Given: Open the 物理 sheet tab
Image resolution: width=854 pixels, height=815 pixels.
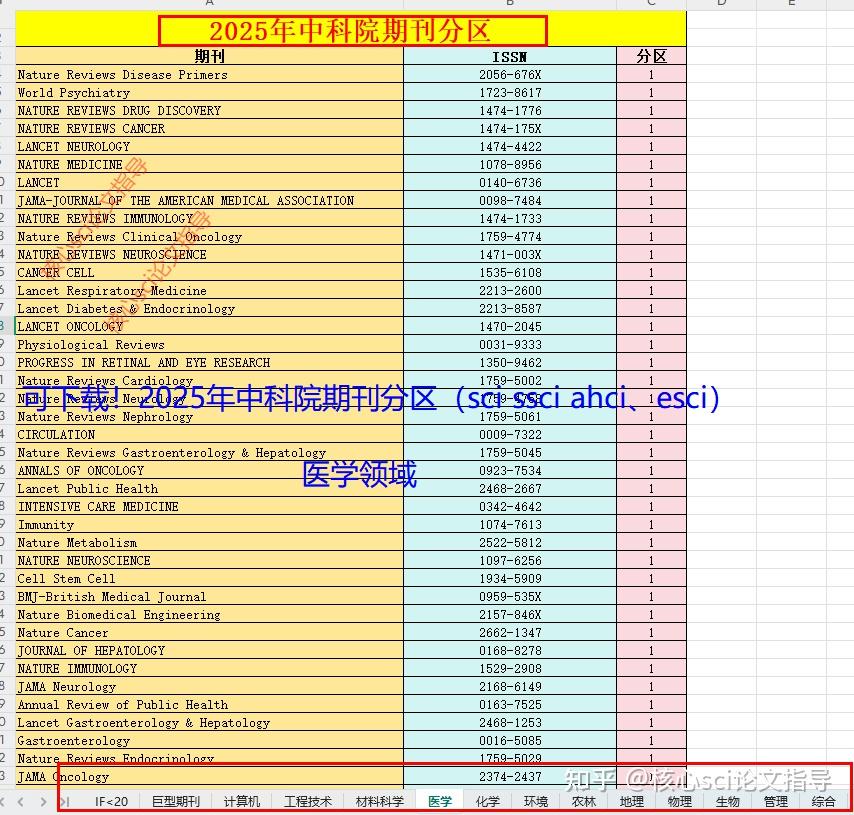Looking at the screenshot, I should [679, 801].
